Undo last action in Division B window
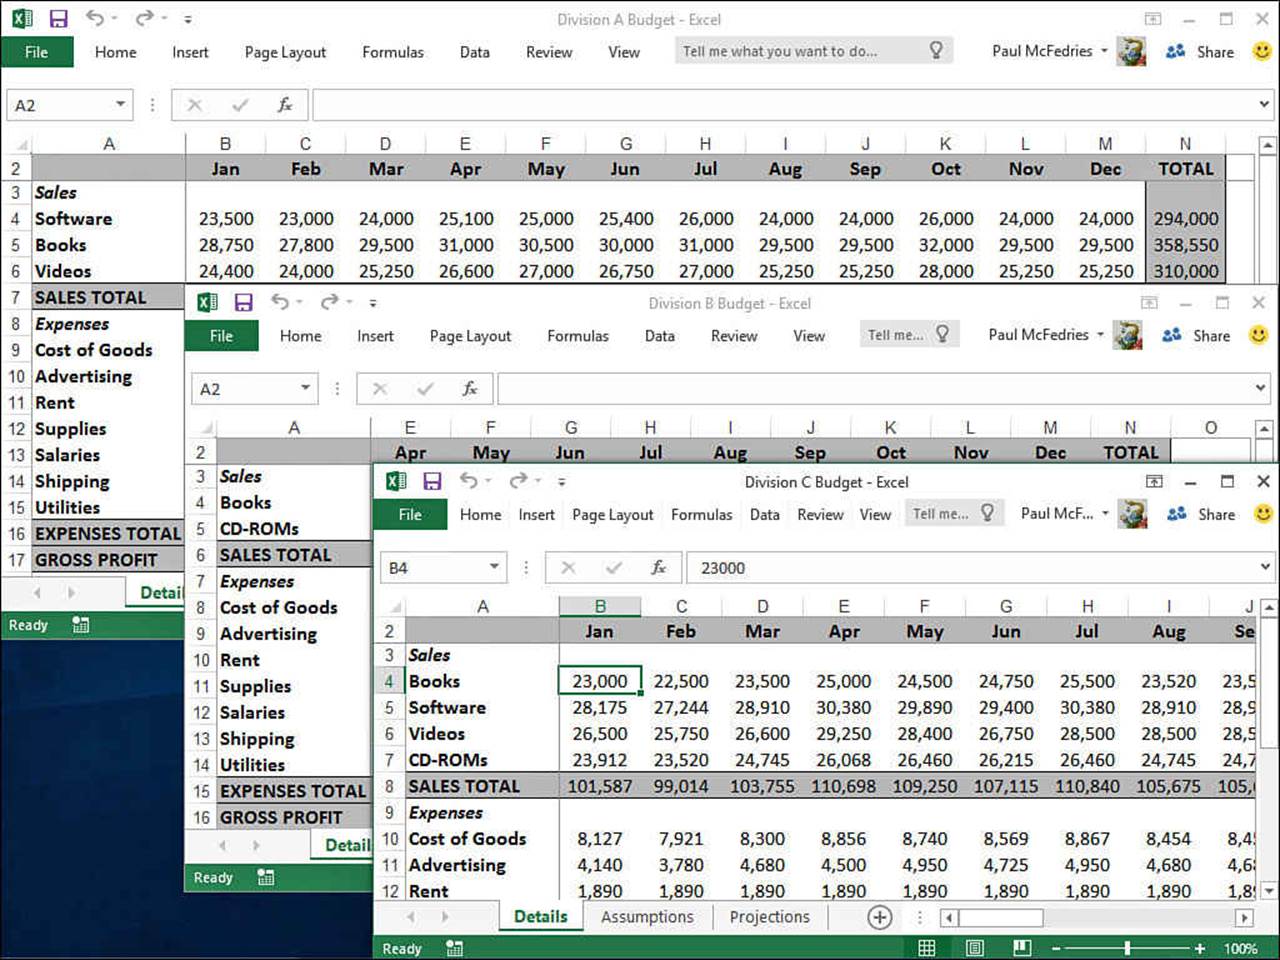1280x960 pixels. (279, 302)
